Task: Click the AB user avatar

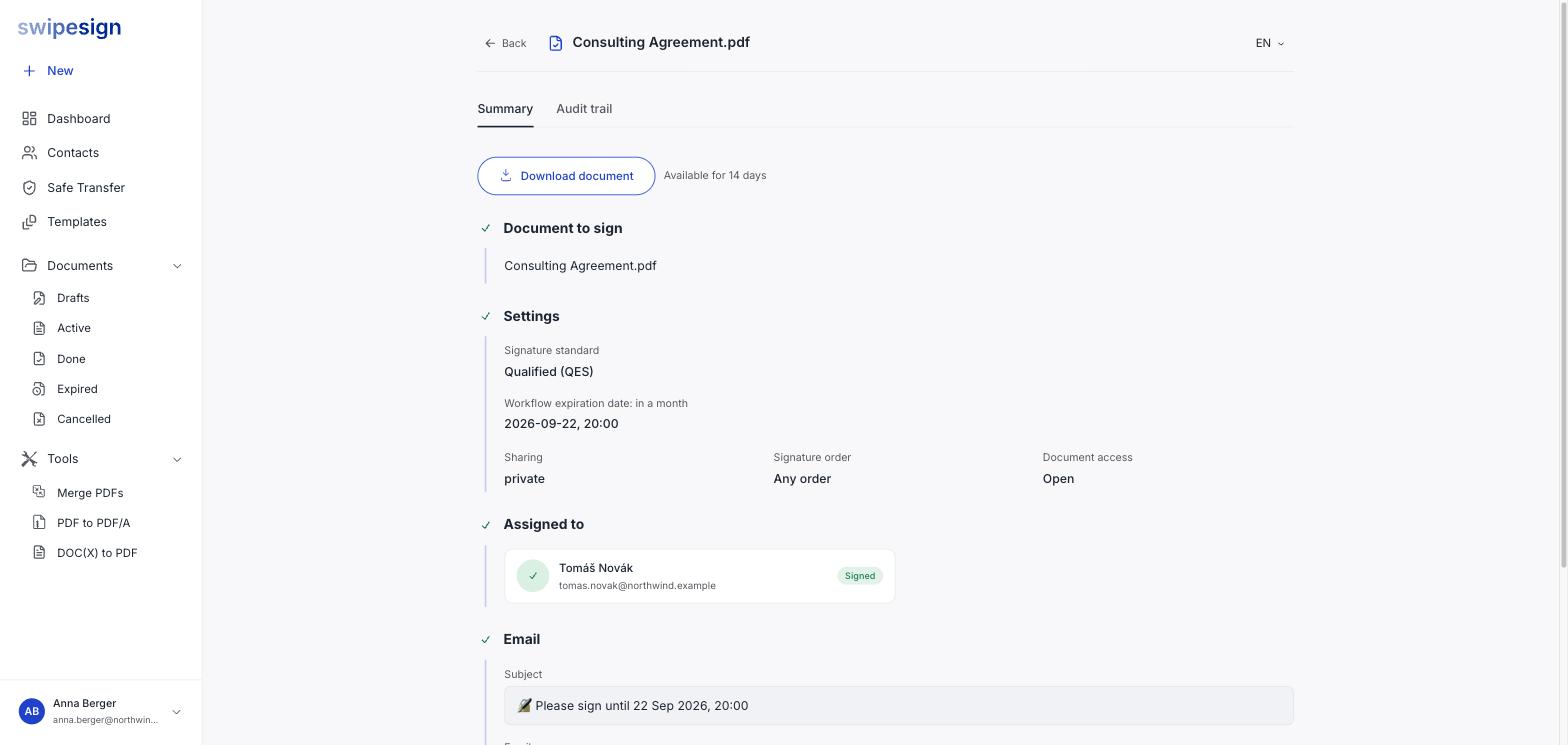Action: click(32, 712)
